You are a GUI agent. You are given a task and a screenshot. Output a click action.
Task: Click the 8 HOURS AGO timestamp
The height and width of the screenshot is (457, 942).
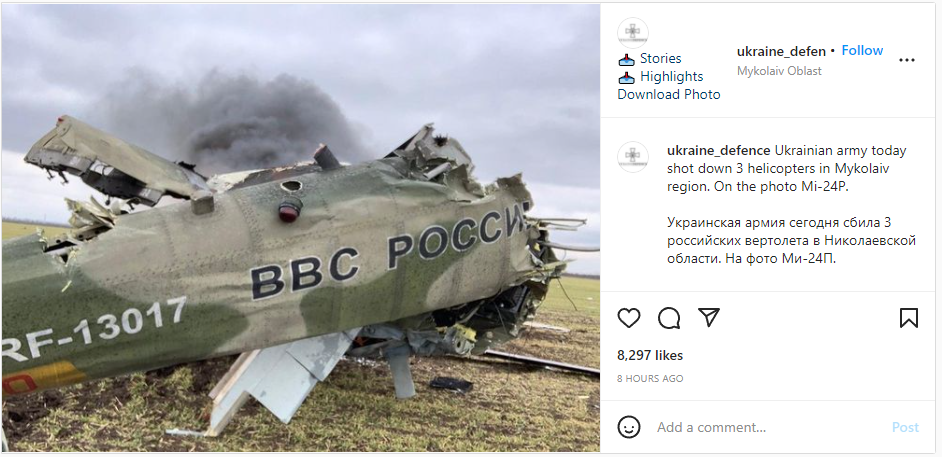[x=650, y=379]
